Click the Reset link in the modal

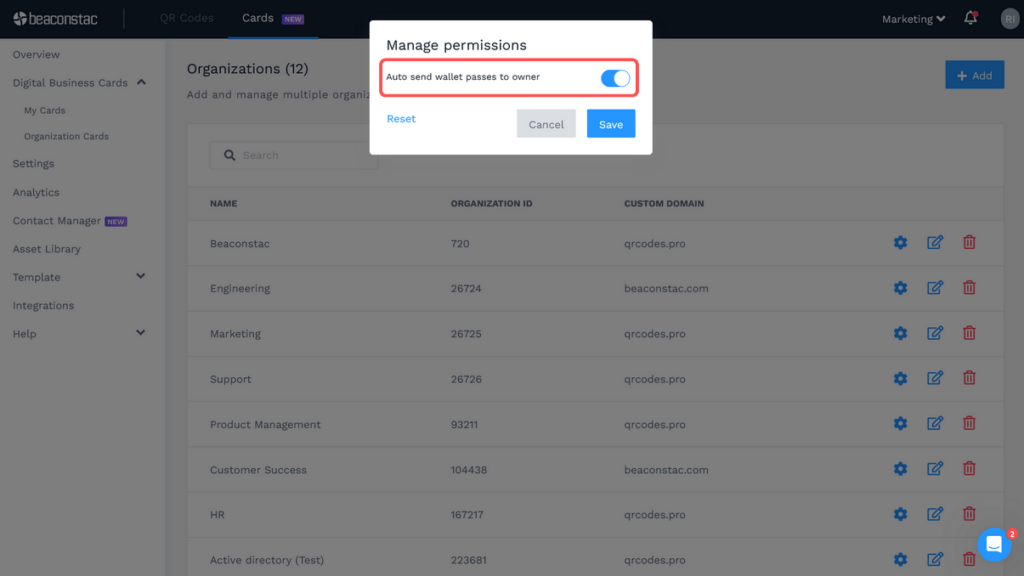(400, 118)
